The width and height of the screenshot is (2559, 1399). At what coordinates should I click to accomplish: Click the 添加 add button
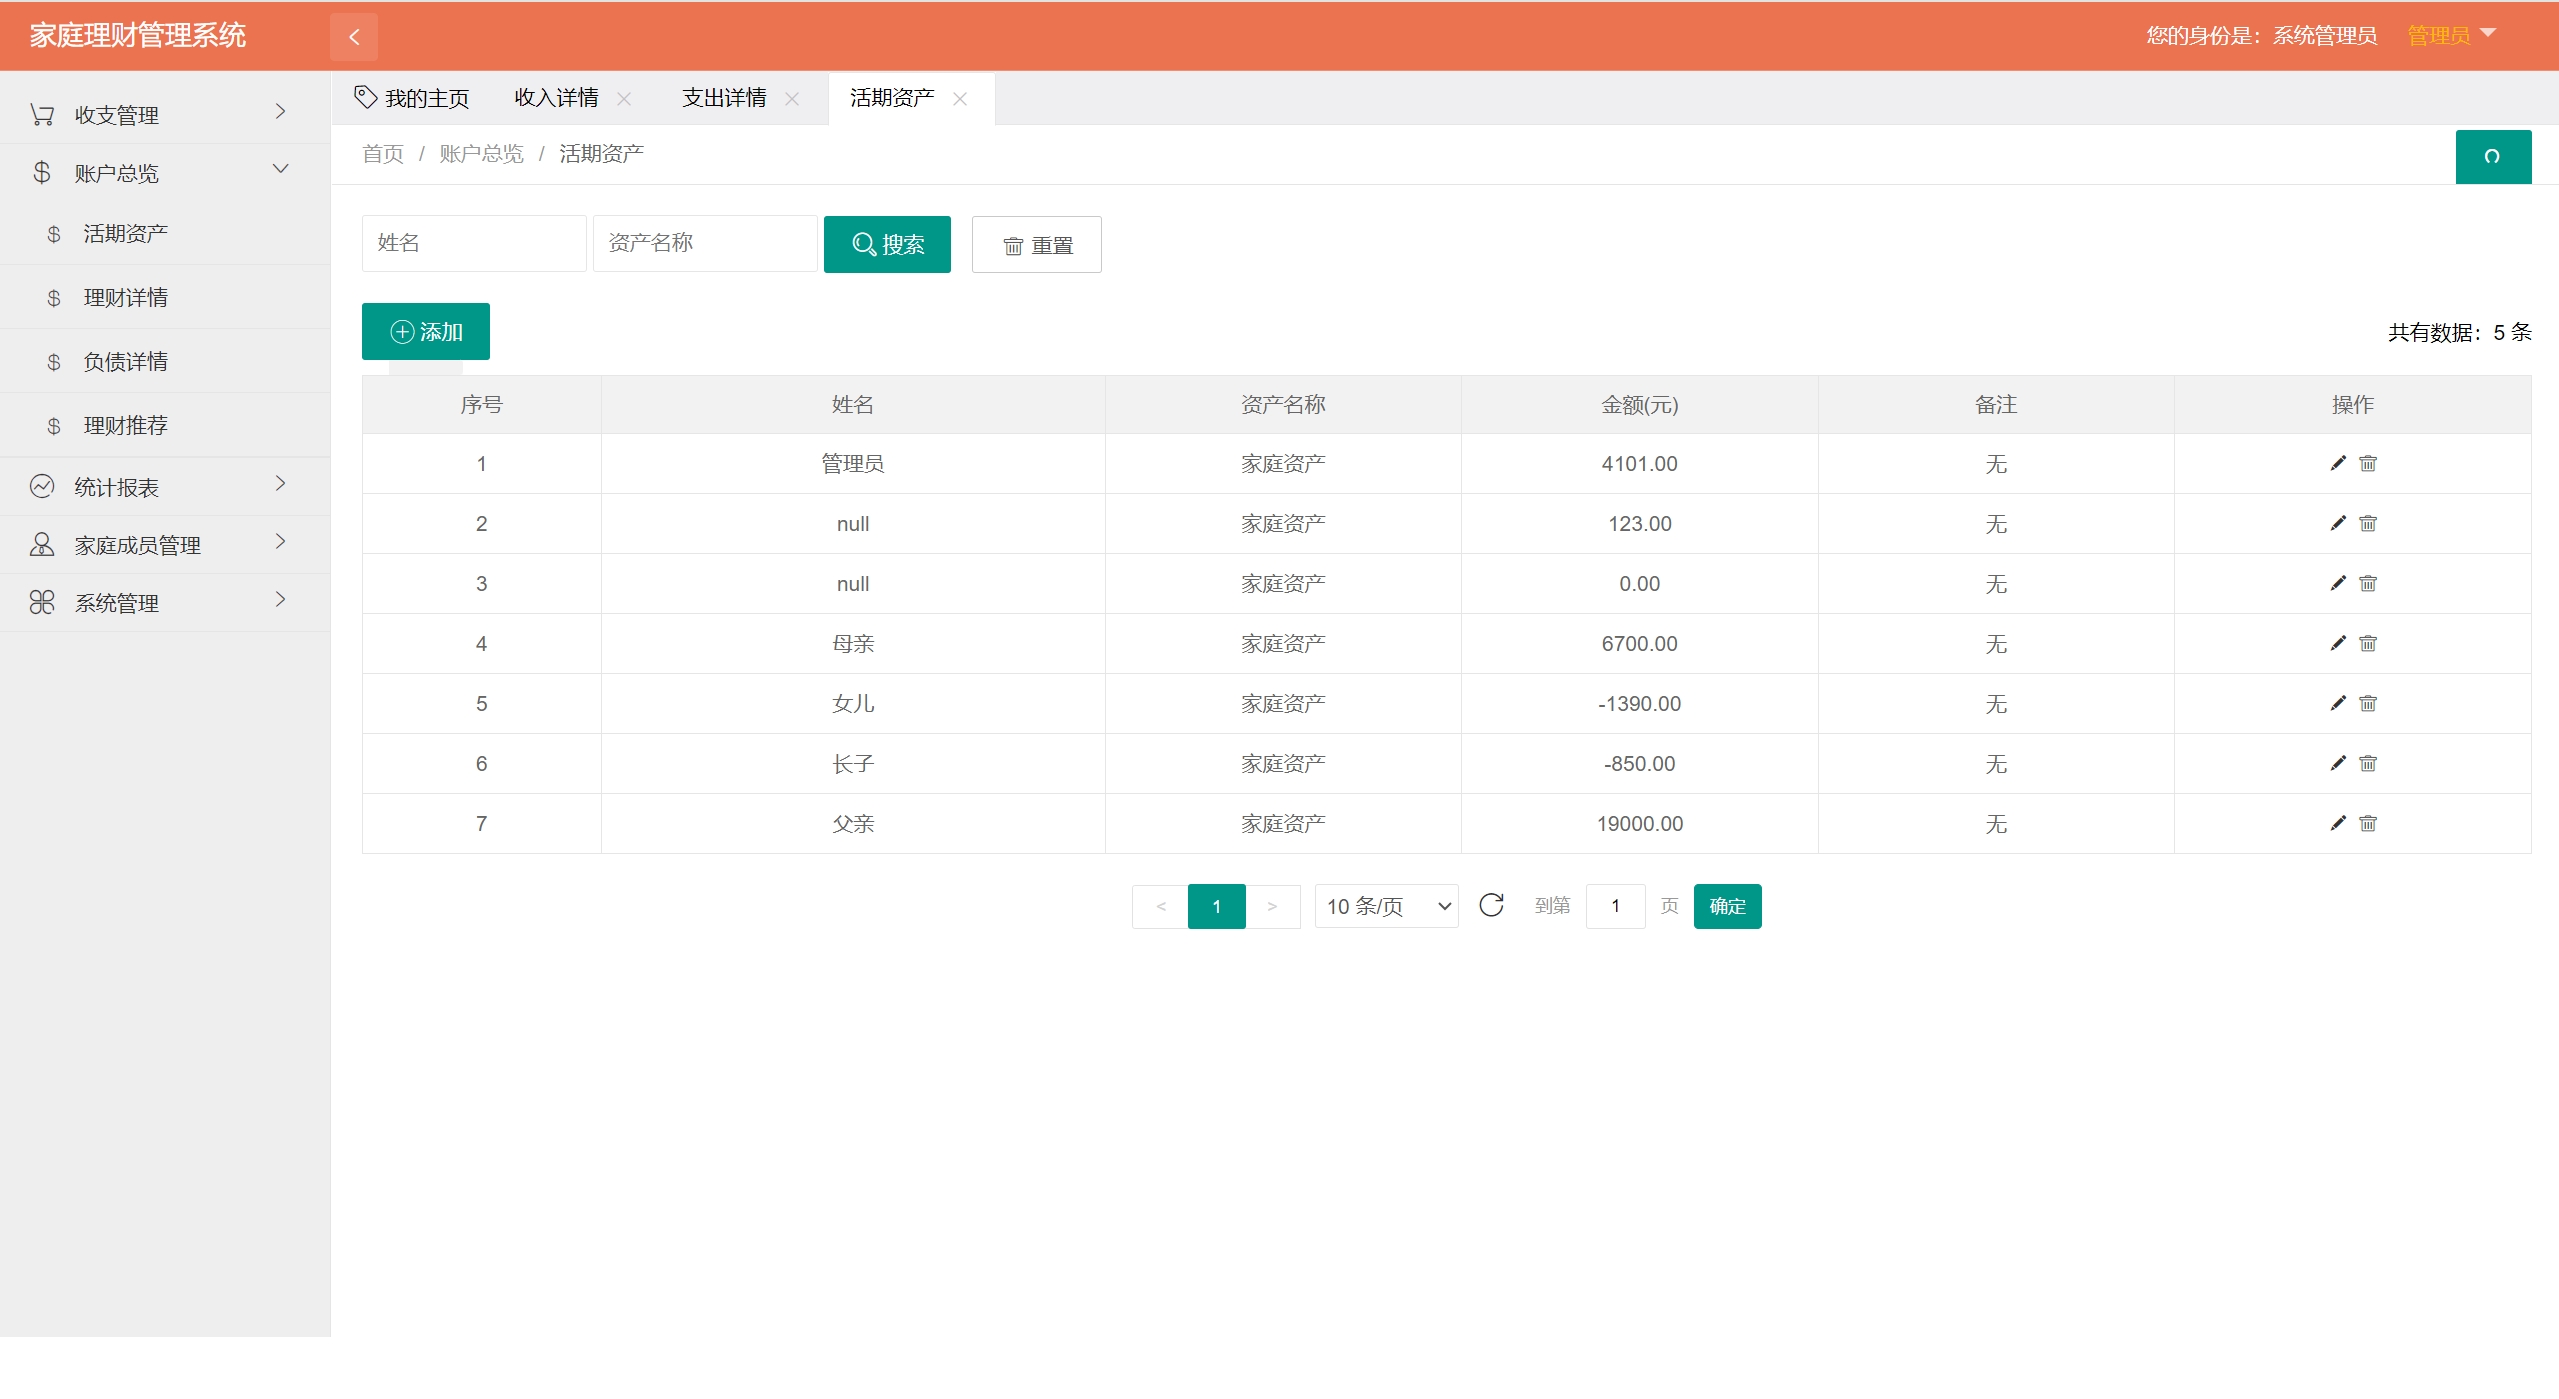(426, 331)
